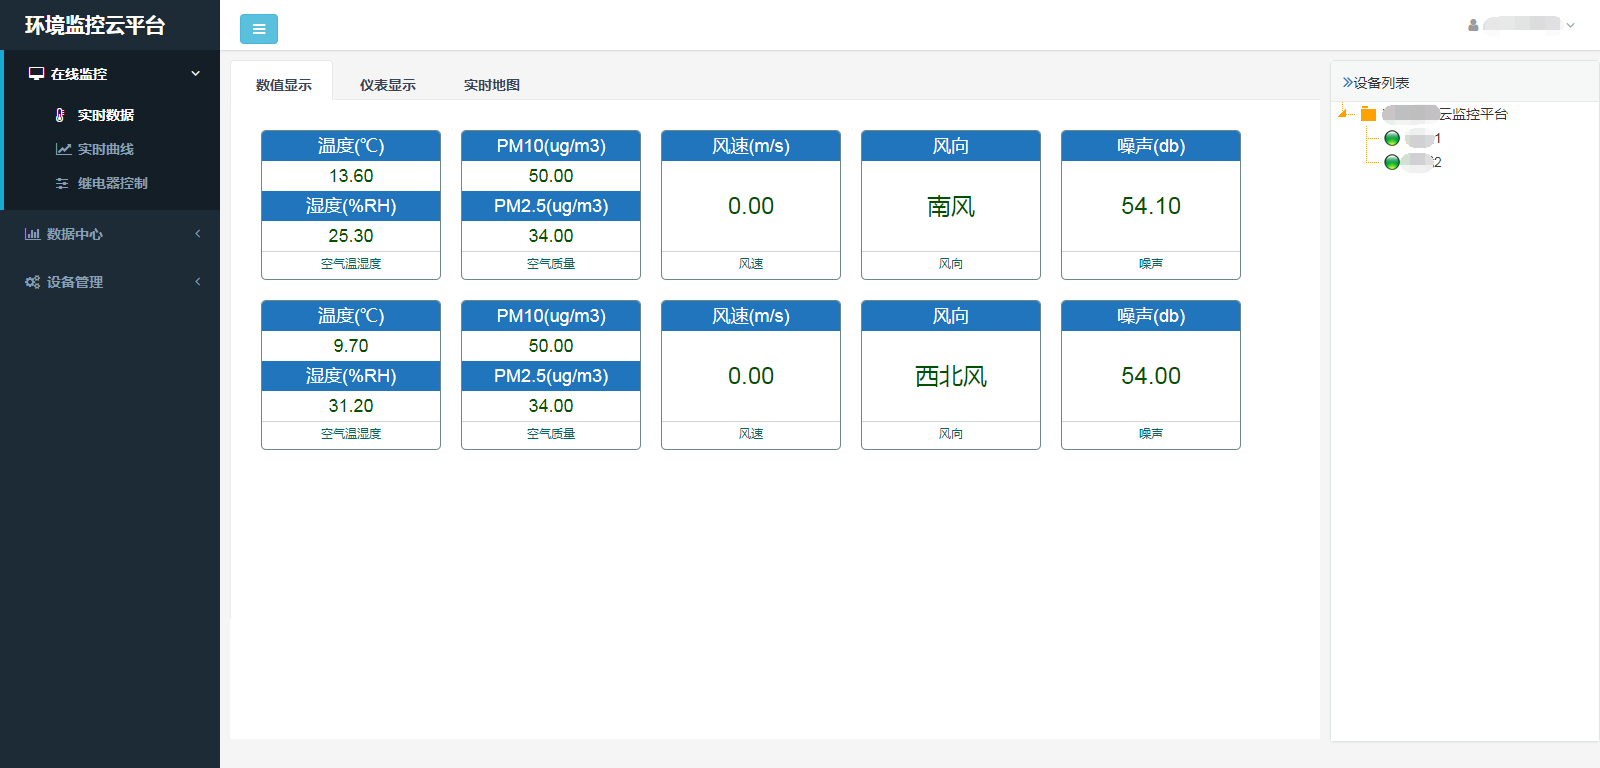The height and width of the screenshot is (768, 1600).
Task: Click the noise value 54.00
Action: 1151,376
